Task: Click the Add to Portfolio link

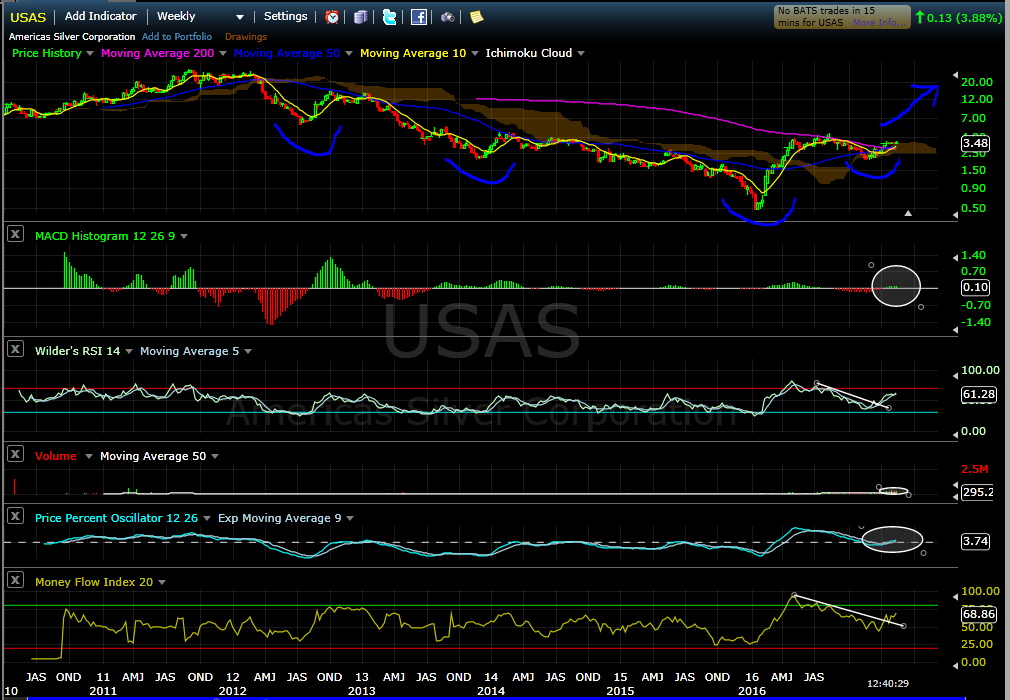Action: (x=176, y=37)
